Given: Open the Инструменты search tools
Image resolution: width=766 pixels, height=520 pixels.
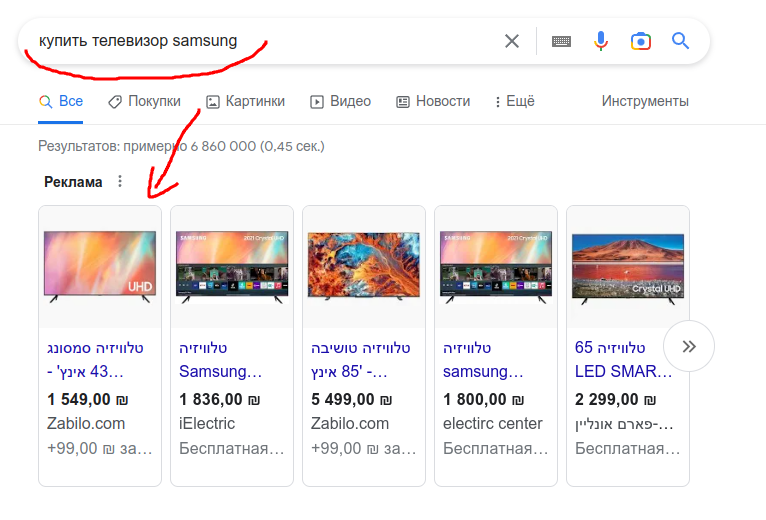Looking at the screenshot, I should 645,101.
